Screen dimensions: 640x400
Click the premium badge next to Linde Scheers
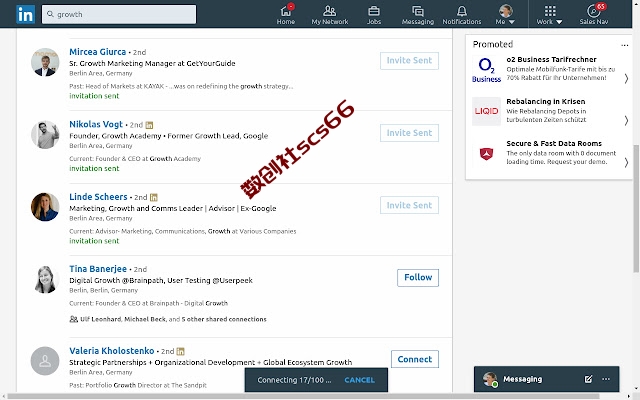tap(153, 198)
